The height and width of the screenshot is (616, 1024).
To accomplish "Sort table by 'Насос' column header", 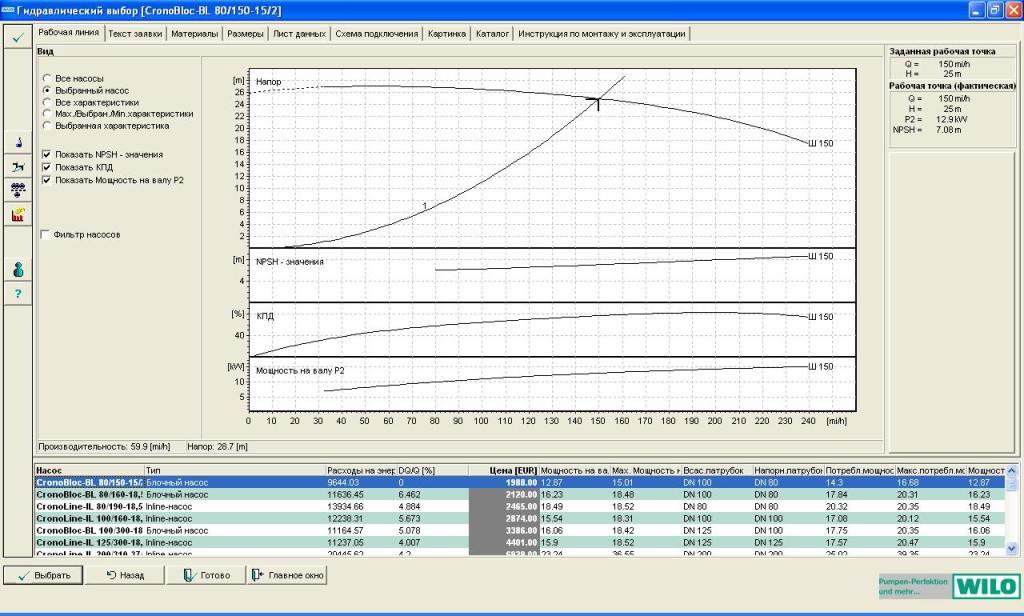I will pos(89,470).
